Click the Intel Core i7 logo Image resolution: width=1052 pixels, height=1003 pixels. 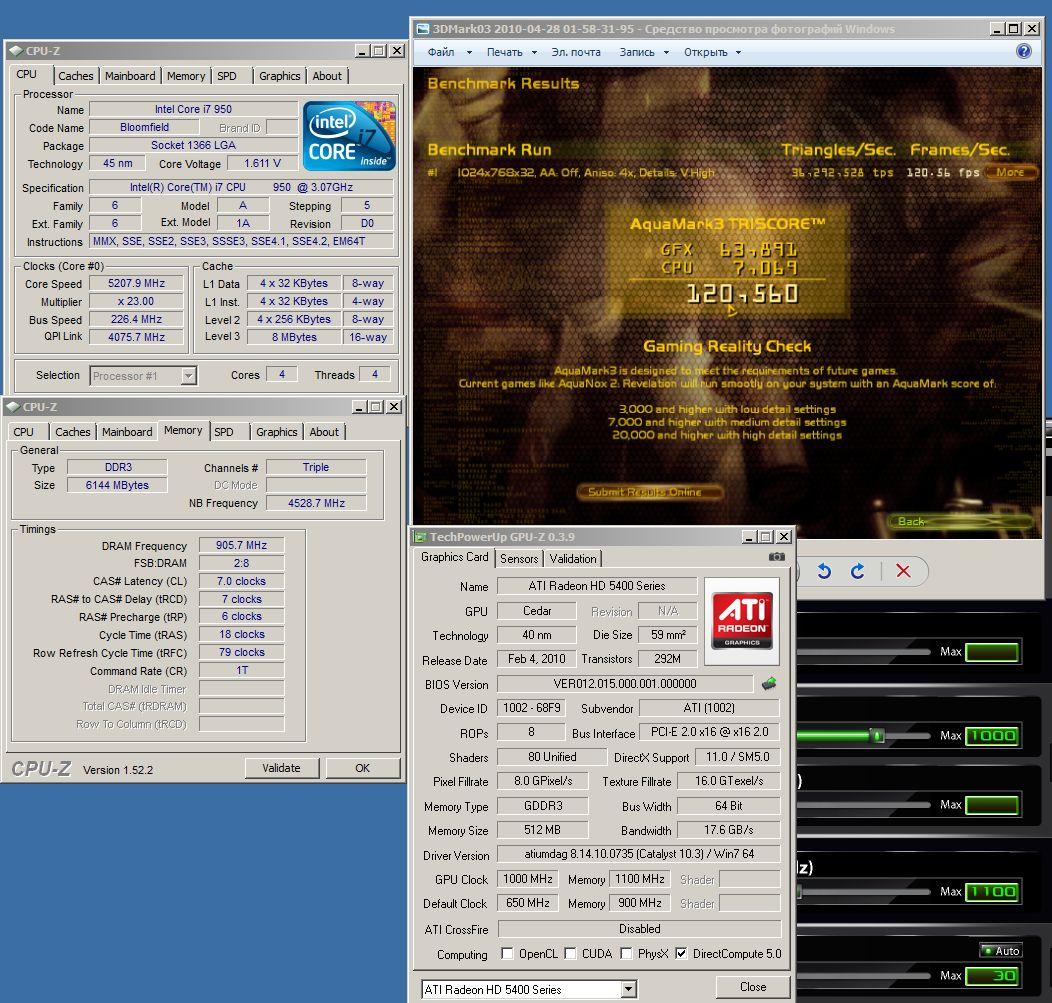tap(349, 136)
